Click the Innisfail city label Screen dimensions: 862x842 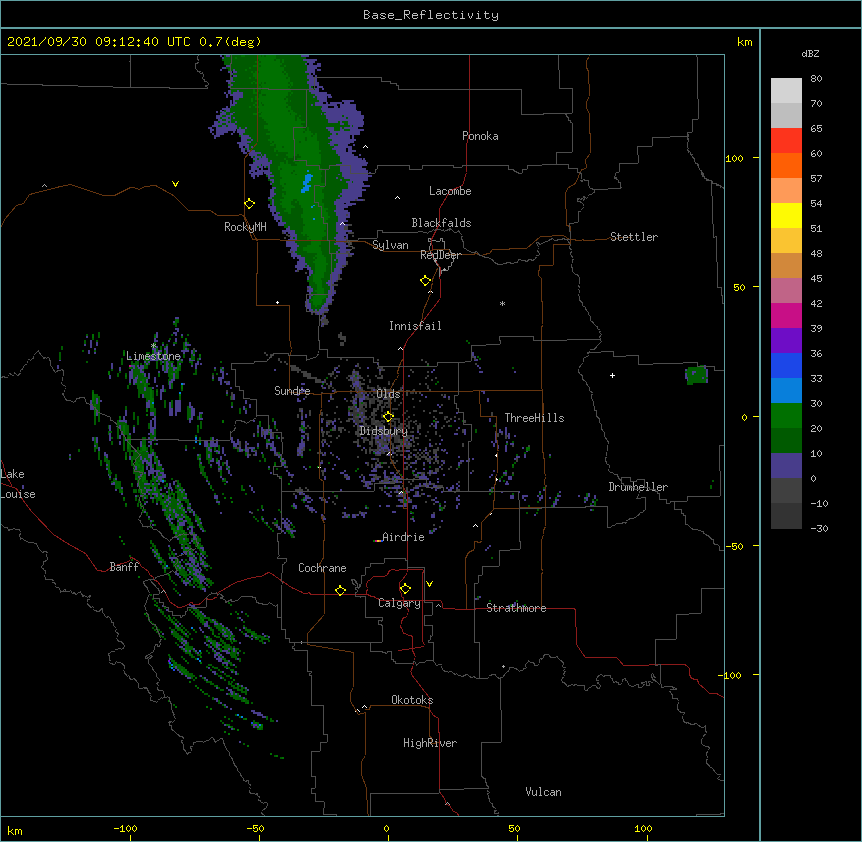[x=415, y=326]
